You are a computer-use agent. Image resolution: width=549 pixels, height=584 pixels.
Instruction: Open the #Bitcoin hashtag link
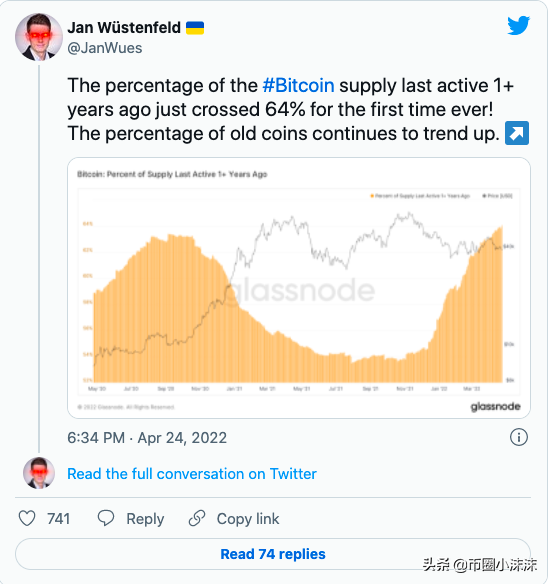pyautogui.click(x=299, y=85)
